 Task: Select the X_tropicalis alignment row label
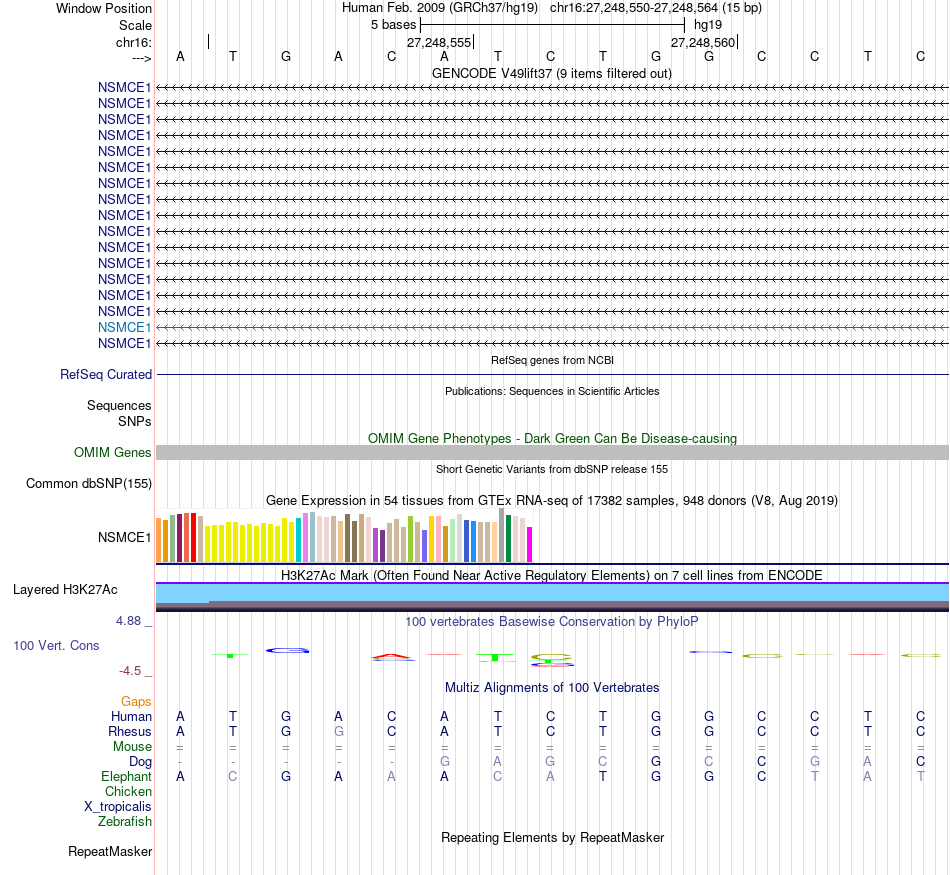(118, 807)
